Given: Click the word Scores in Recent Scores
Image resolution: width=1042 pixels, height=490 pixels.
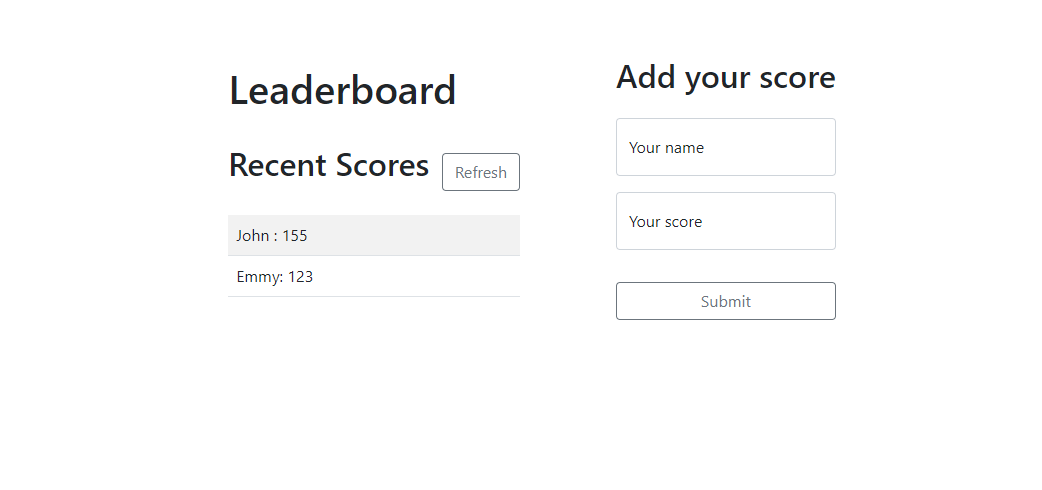Looking at the screenshot, I should click(x=382, y=165).
